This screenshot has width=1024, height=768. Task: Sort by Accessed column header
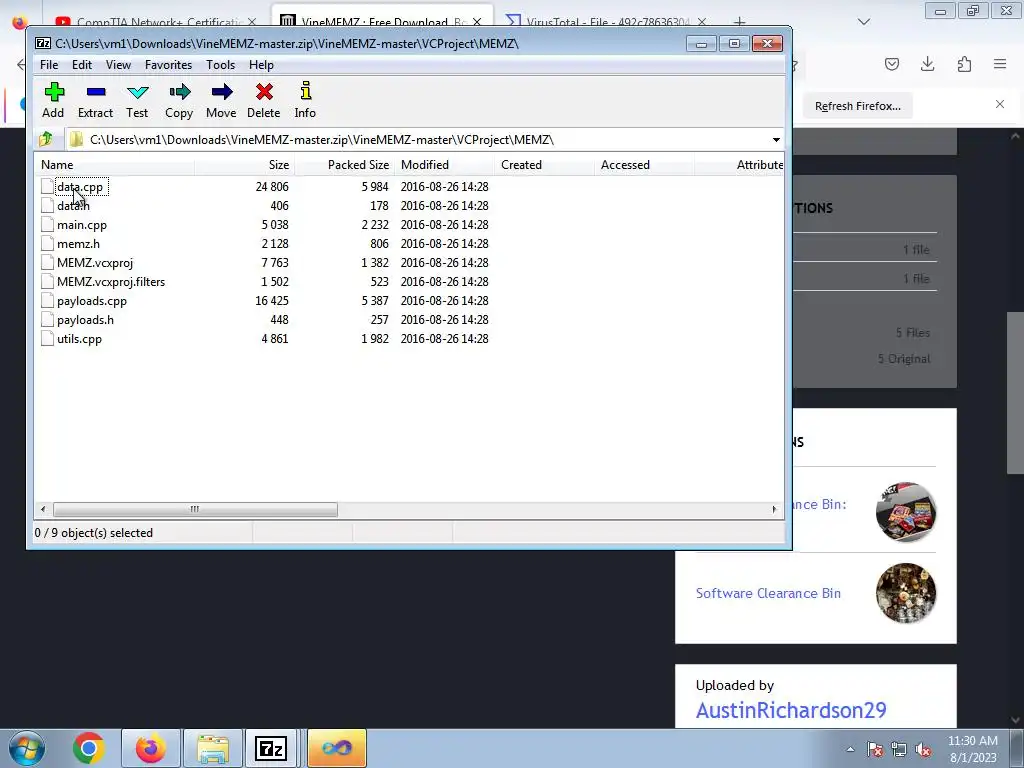pos(645,165)
